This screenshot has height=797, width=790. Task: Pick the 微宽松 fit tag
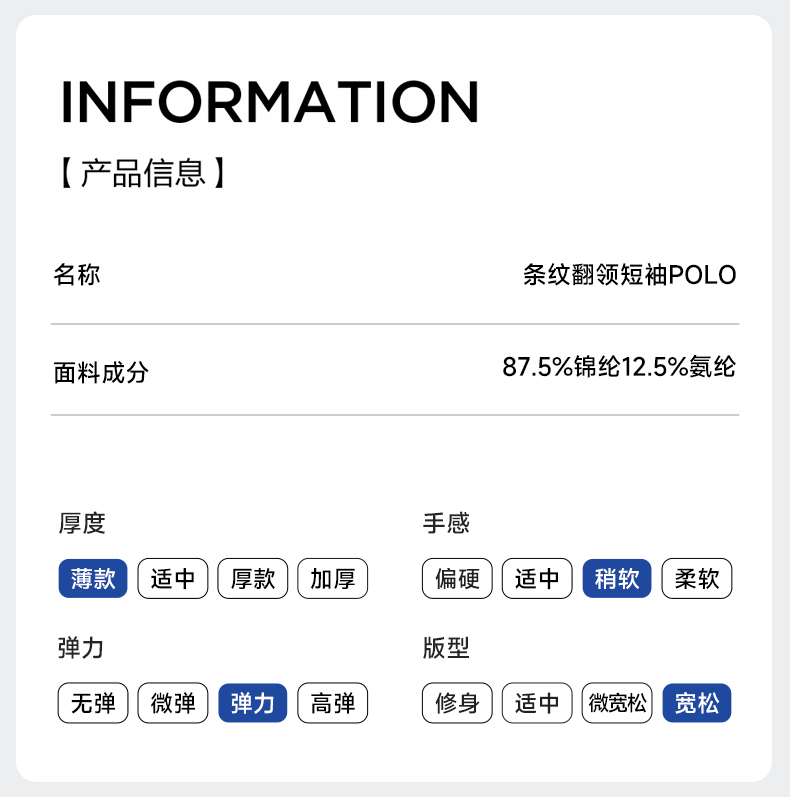click(617, 703)
